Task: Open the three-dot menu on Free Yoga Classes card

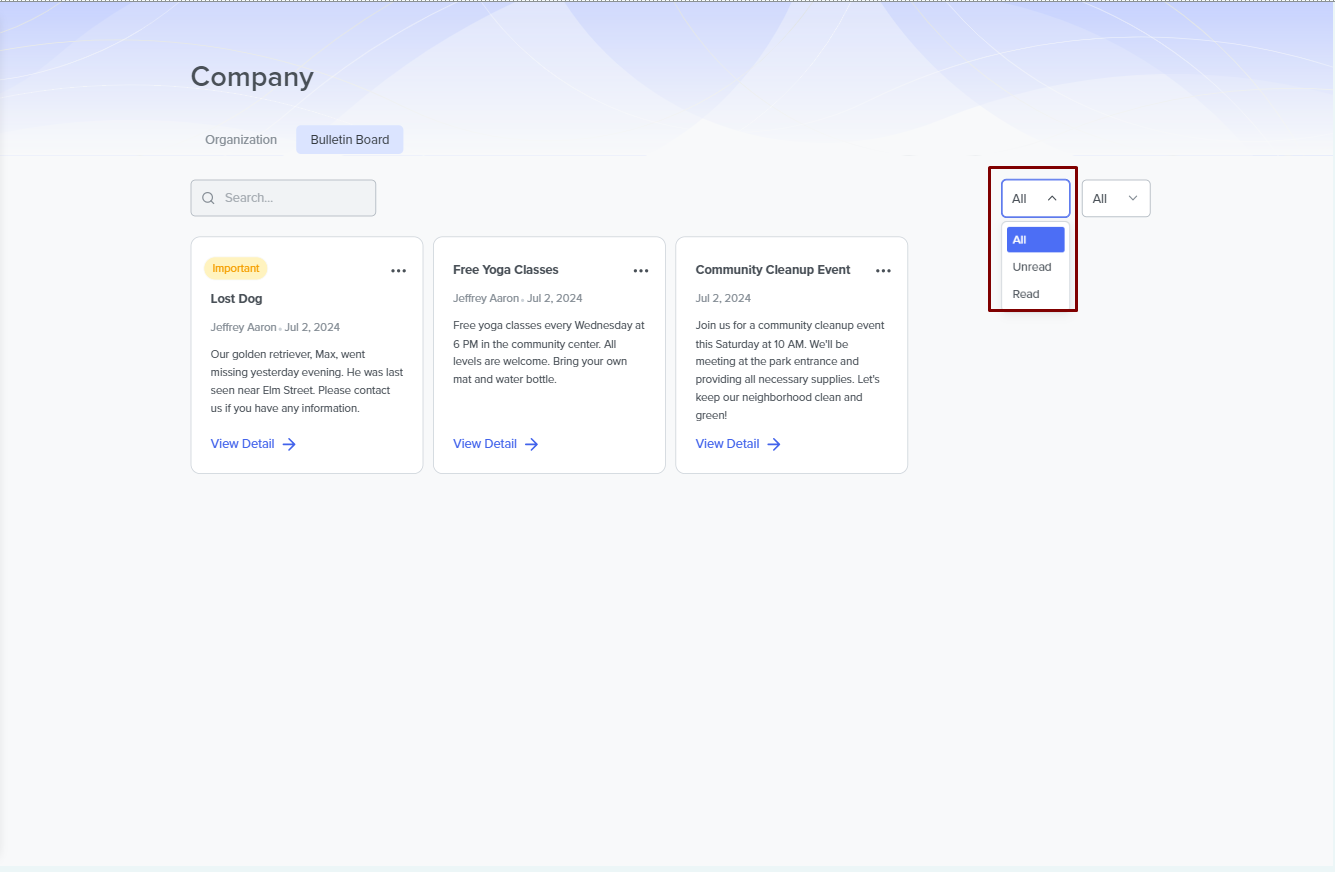Action: point(641,271)
